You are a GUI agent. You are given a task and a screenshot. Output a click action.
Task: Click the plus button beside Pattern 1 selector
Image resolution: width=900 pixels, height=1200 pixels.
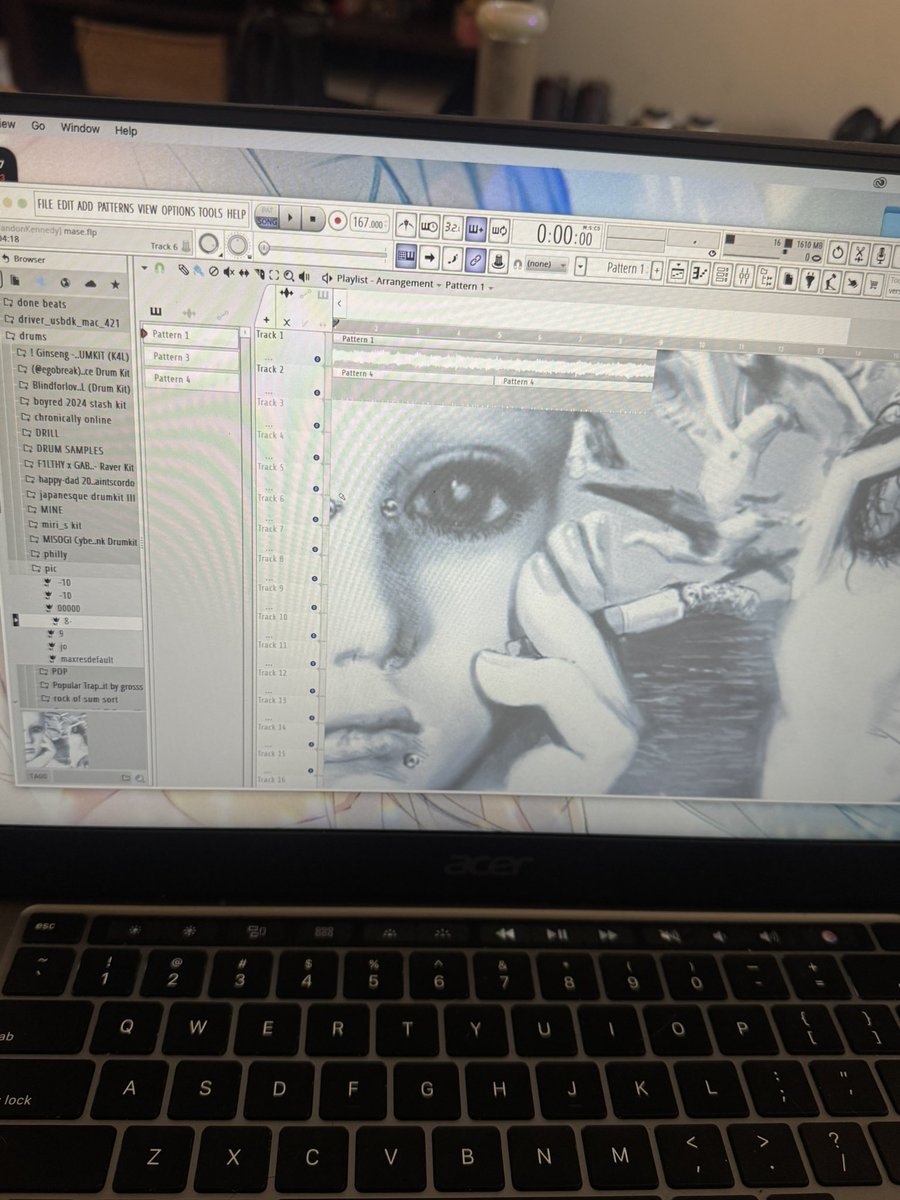point(656,270)
